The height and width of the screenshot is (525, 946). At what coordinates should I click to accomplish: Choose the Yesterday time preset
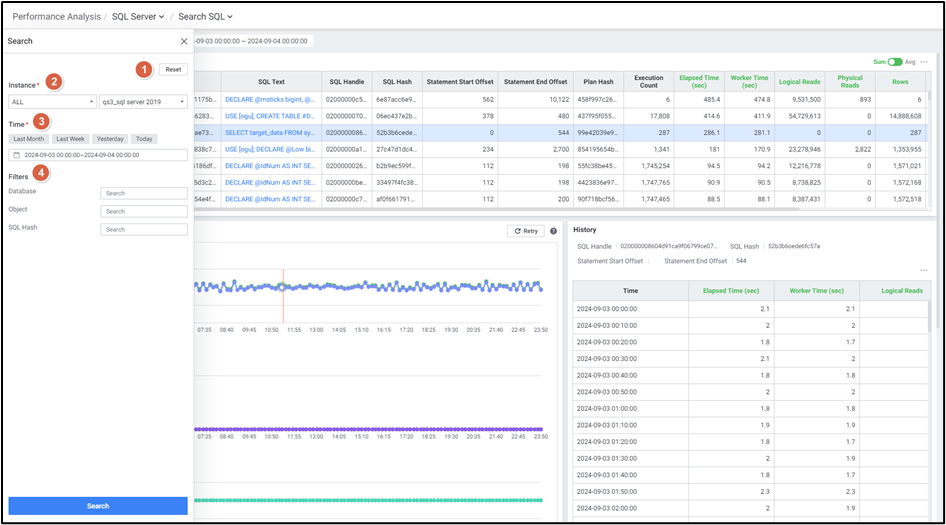pyautogui.click(x=110, y=139)
